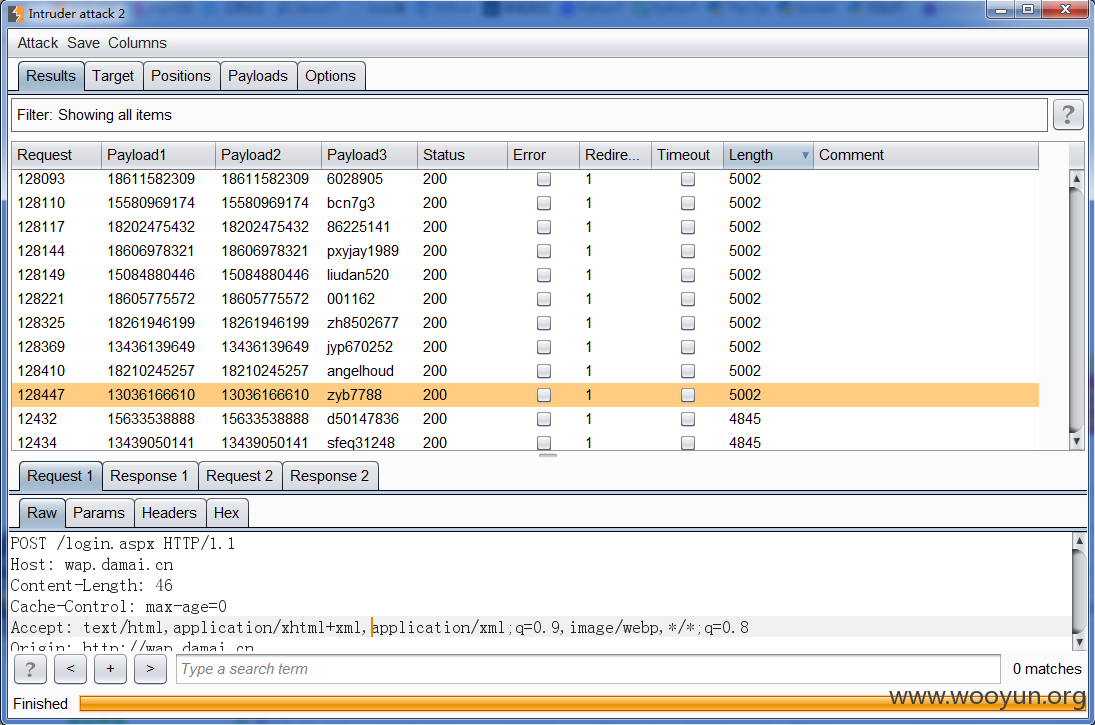This screenshot has width=1095, height=725.
Task: Sort table by Status column
Action: (462, 155)
